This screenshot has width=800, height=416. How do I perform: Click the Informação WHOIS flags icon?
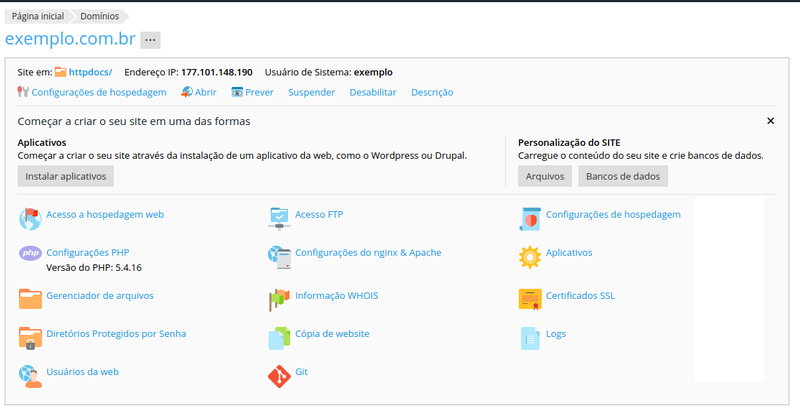pos(279,297)
